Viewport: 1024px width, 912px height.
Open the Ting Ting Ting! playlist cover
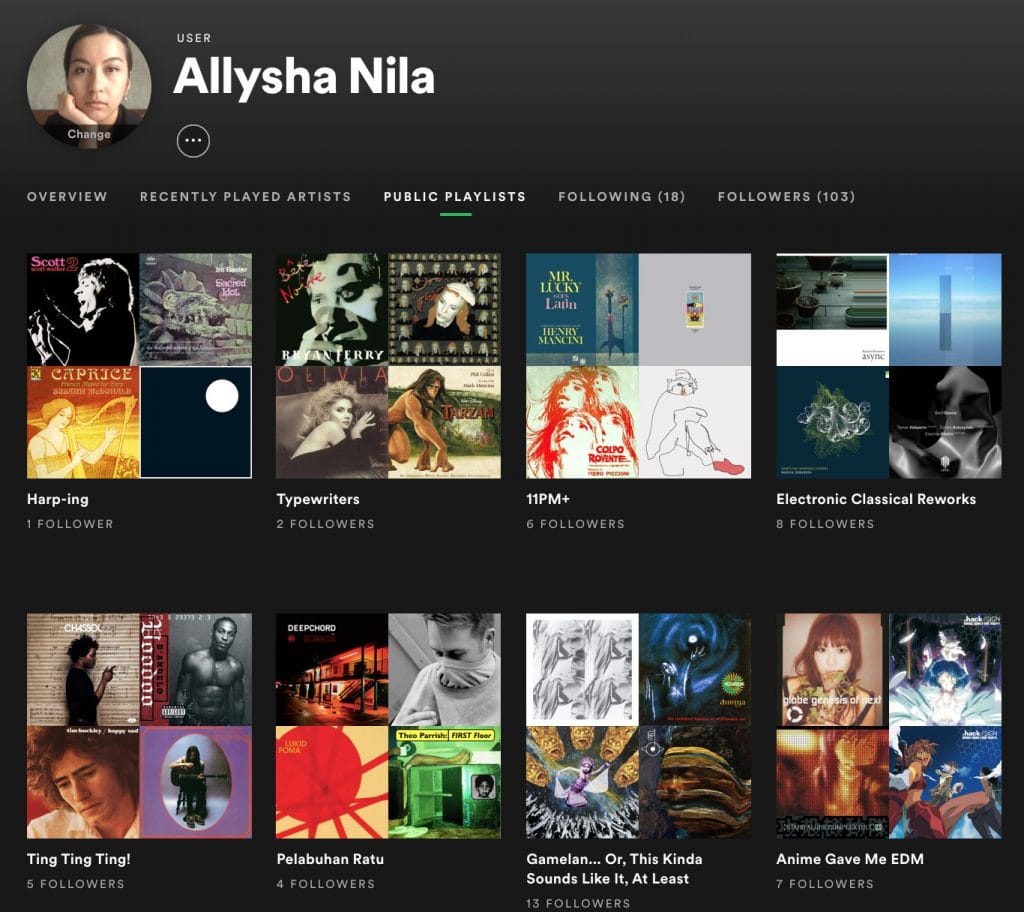139,726
